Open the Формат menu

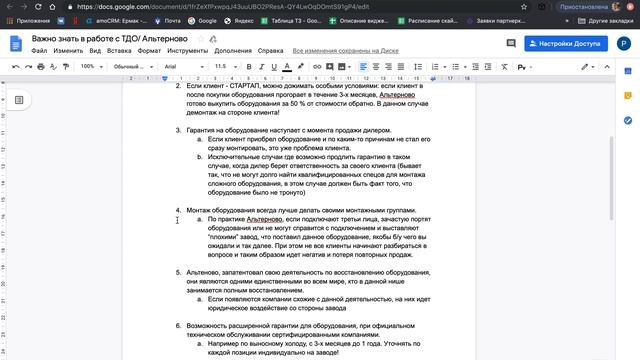point(149,51)
